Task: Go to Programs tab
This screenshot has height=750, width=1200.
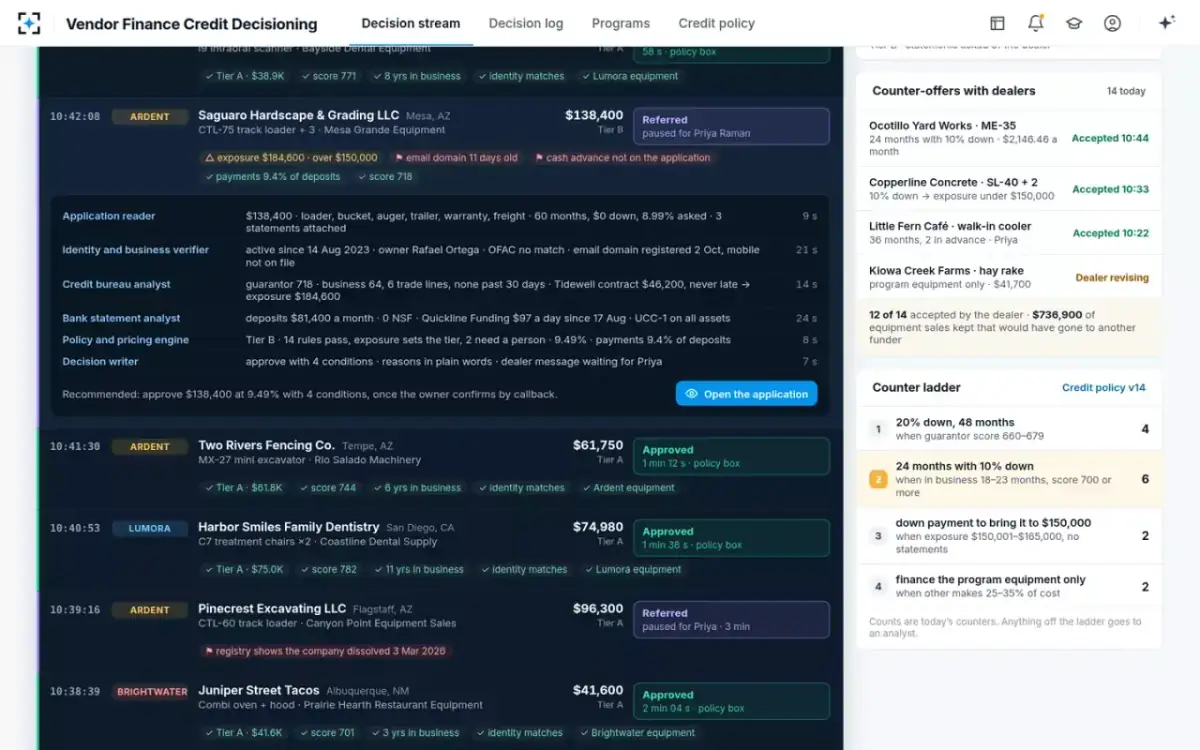Action: 620,23
